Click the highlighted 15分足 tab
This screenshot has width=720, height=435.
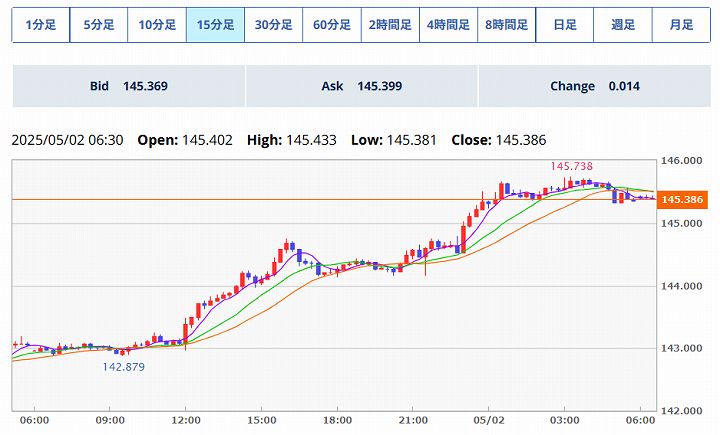click(x=215, y=25)
